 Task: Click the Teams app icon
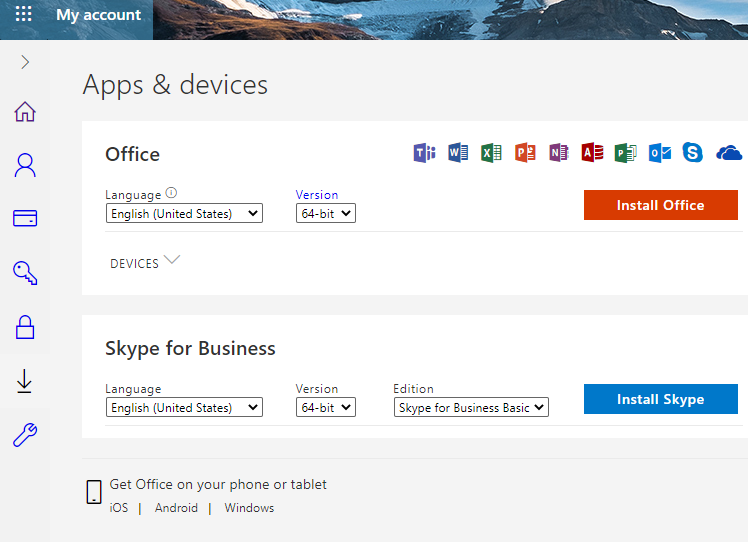(424, 153)
